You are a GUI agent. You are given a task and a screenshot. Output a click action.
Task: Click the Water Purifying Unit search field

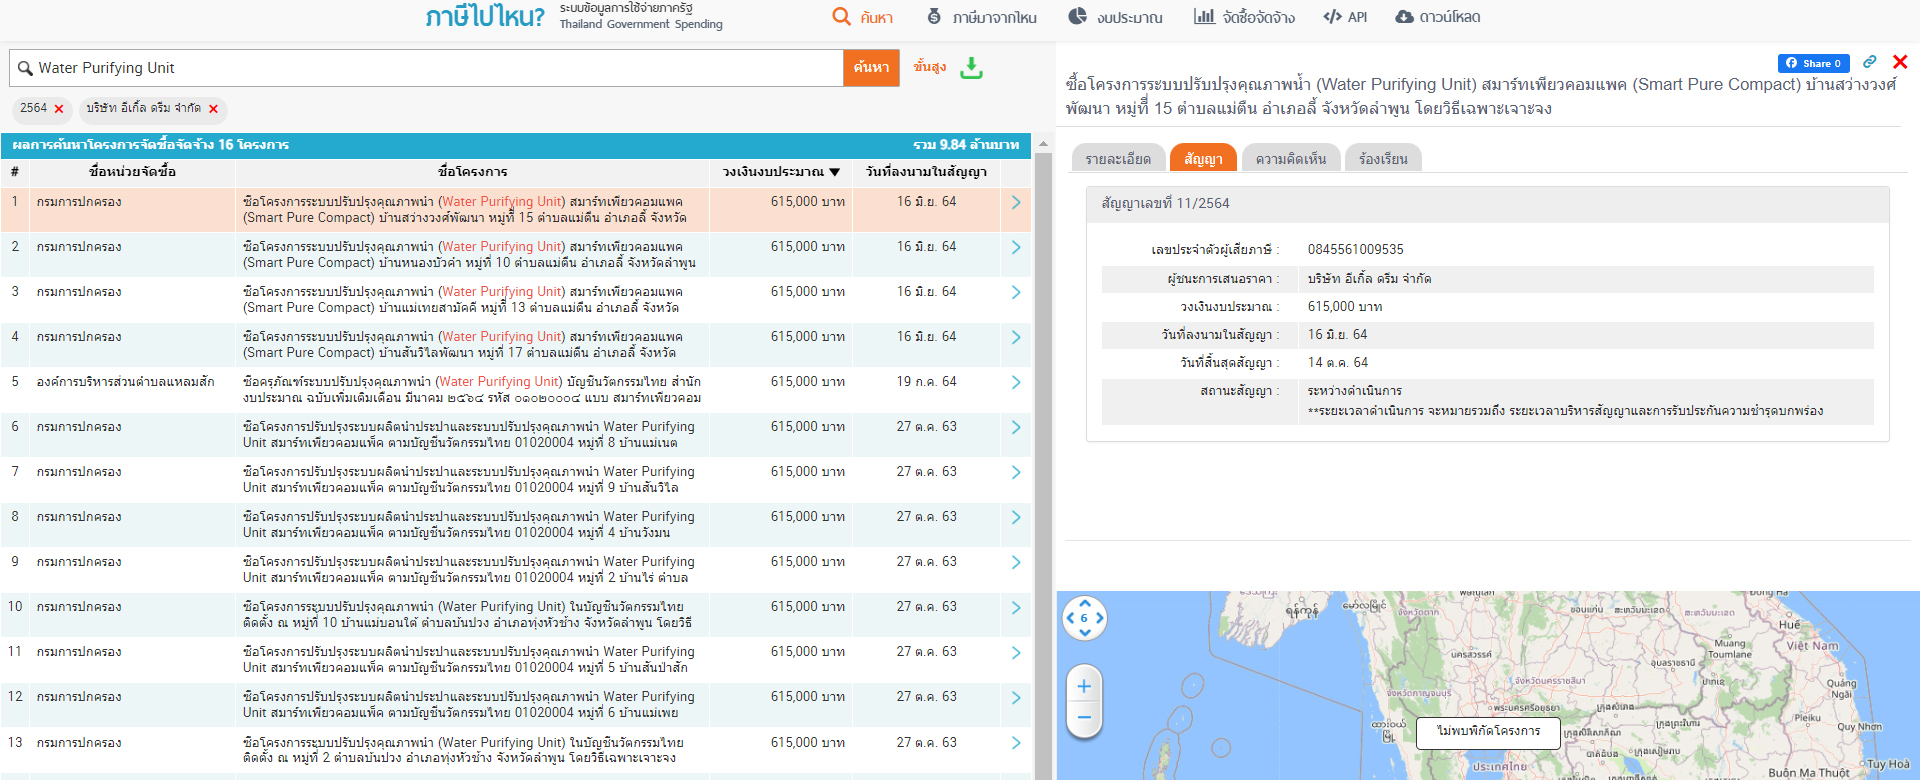click(x=430, y=68)
